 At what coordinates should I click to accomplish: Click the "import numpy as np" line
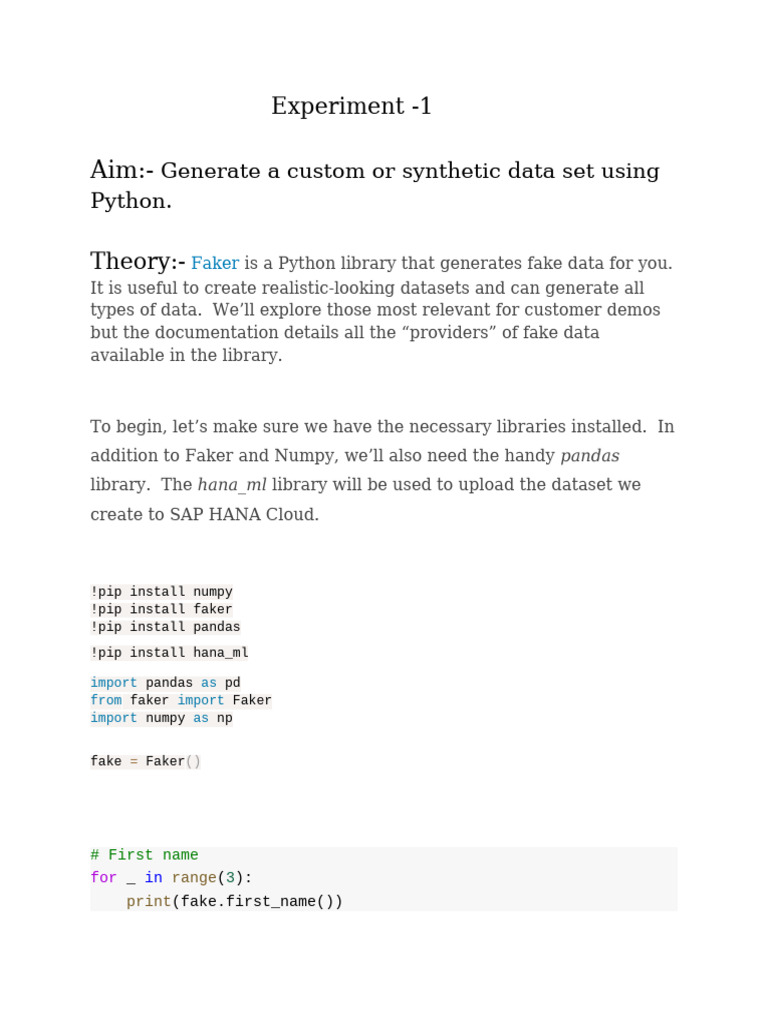tap(161, 718)
